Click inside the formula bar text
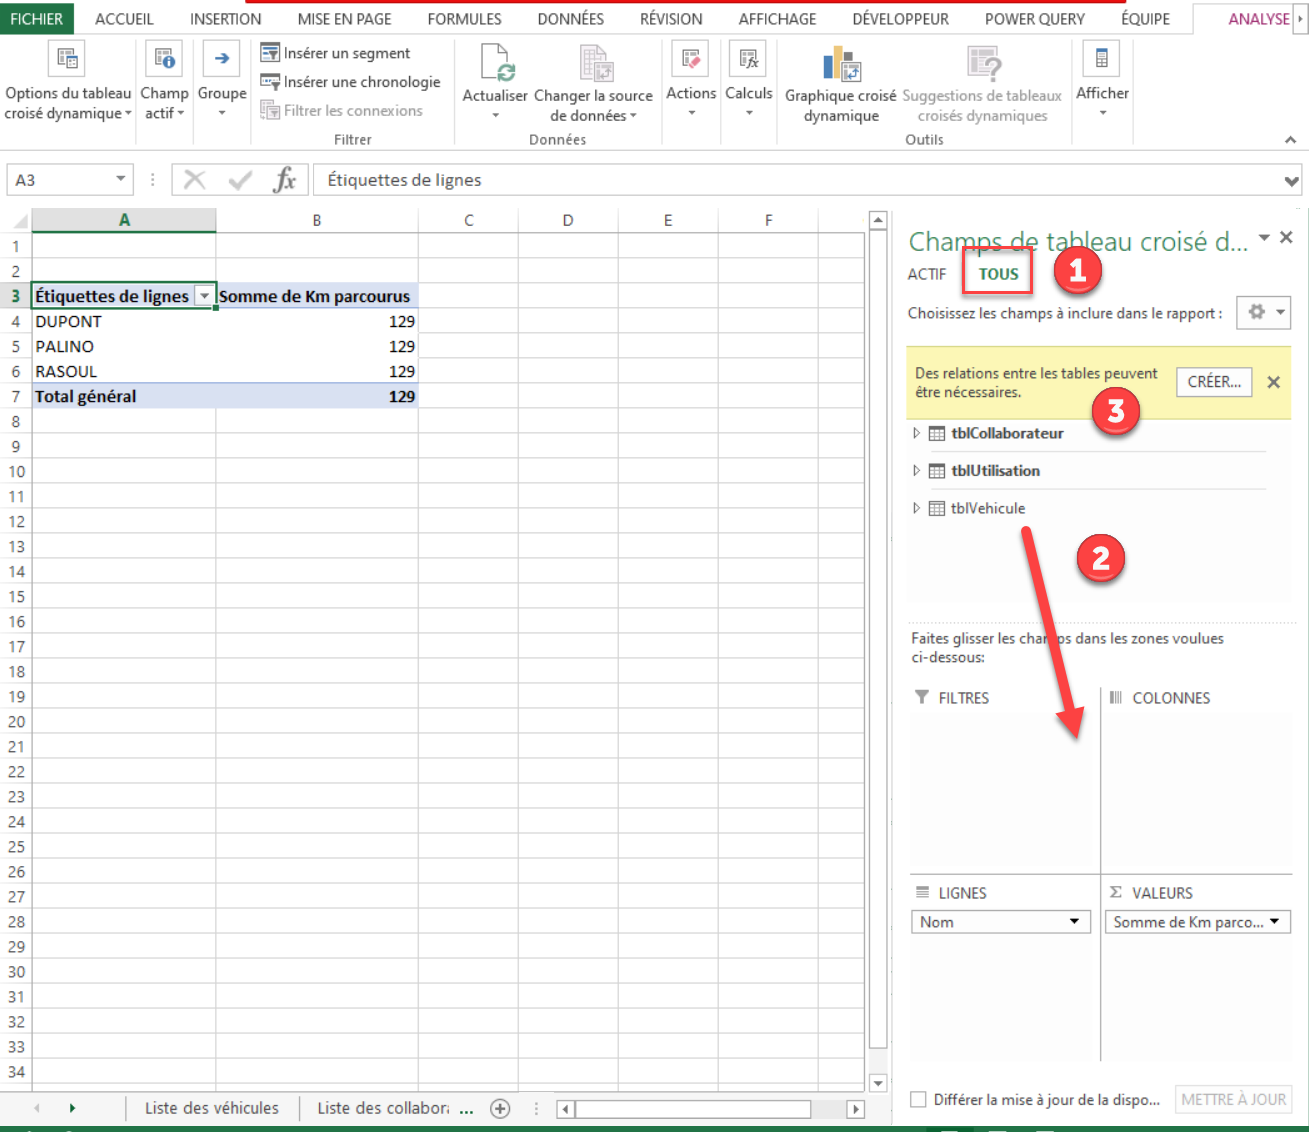The width and height of the screenshot is (1309, 1132). (x=405, y=180)
